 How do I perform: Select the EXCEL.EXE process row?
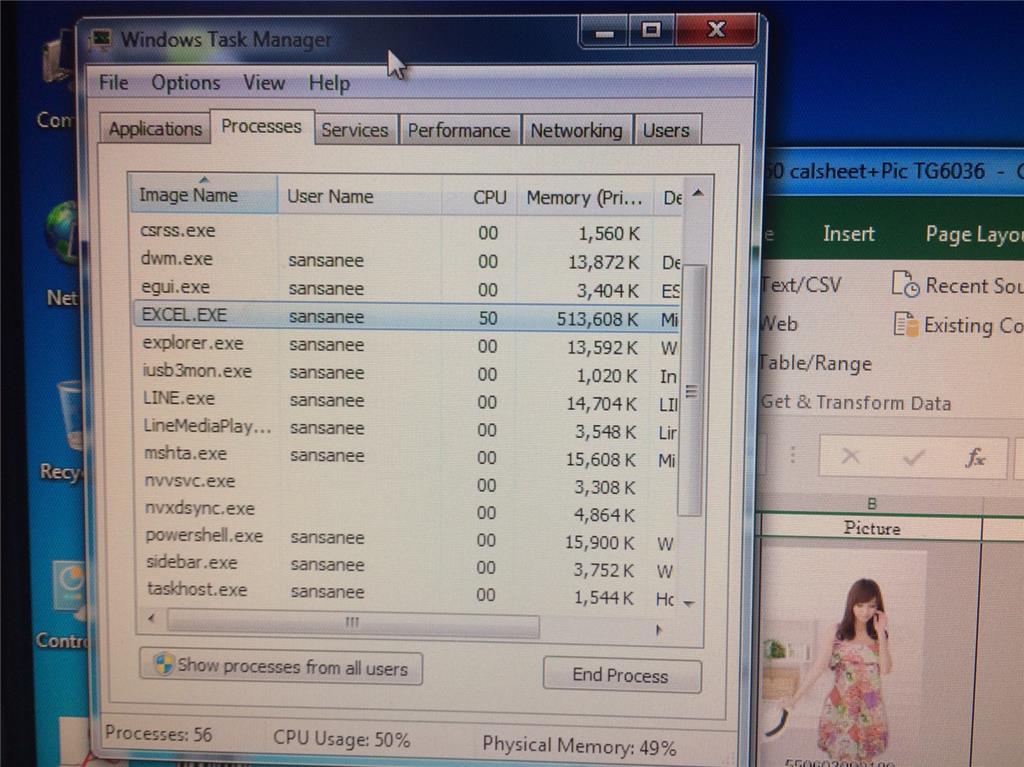(x=406, y=317)
